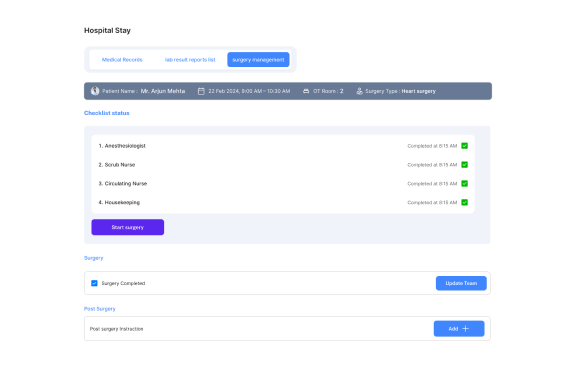Uncheck the Surgery Completed checkbox
Viewport: 577px width, 367px height.
click(x=94, y=283)
